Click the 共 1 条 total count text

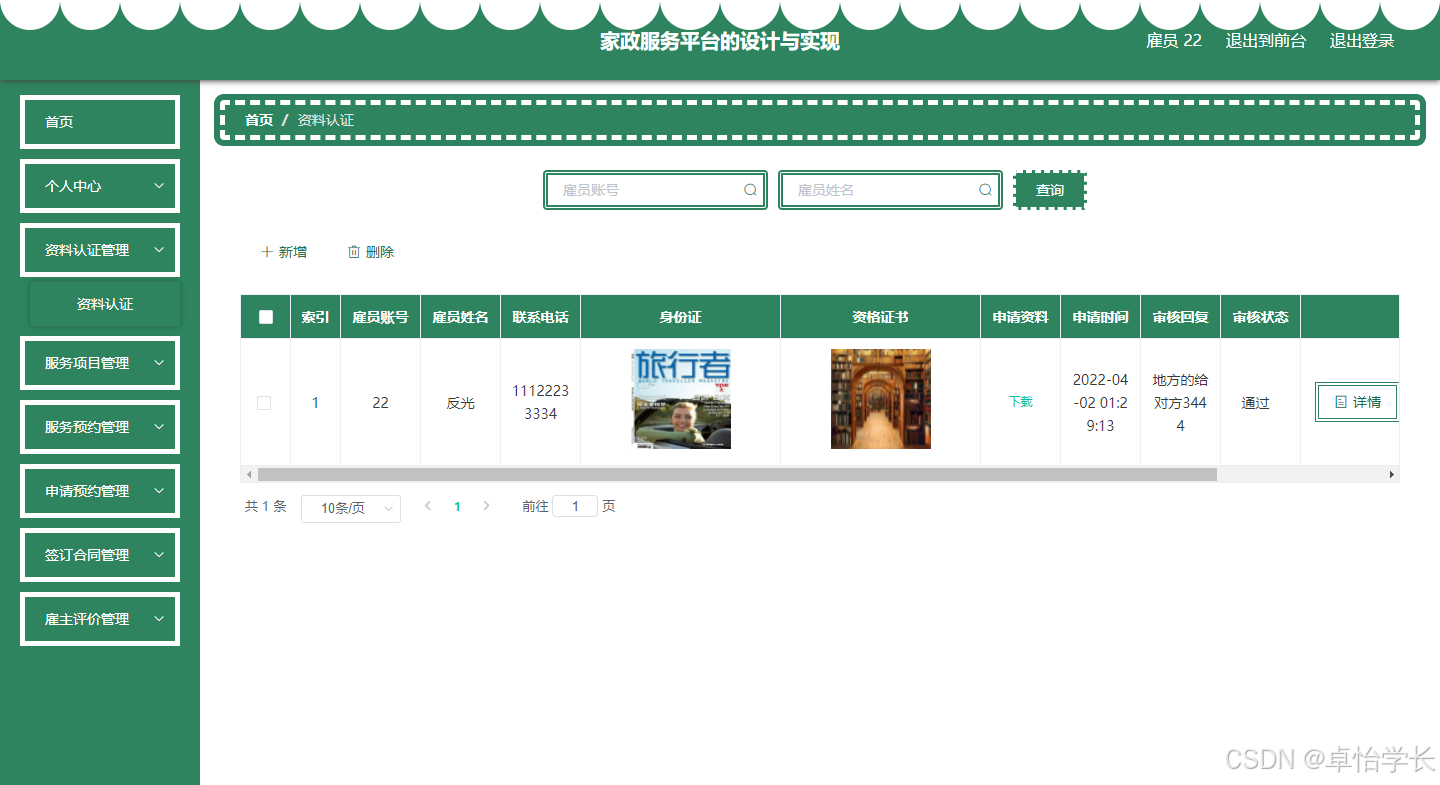(265, 506)
